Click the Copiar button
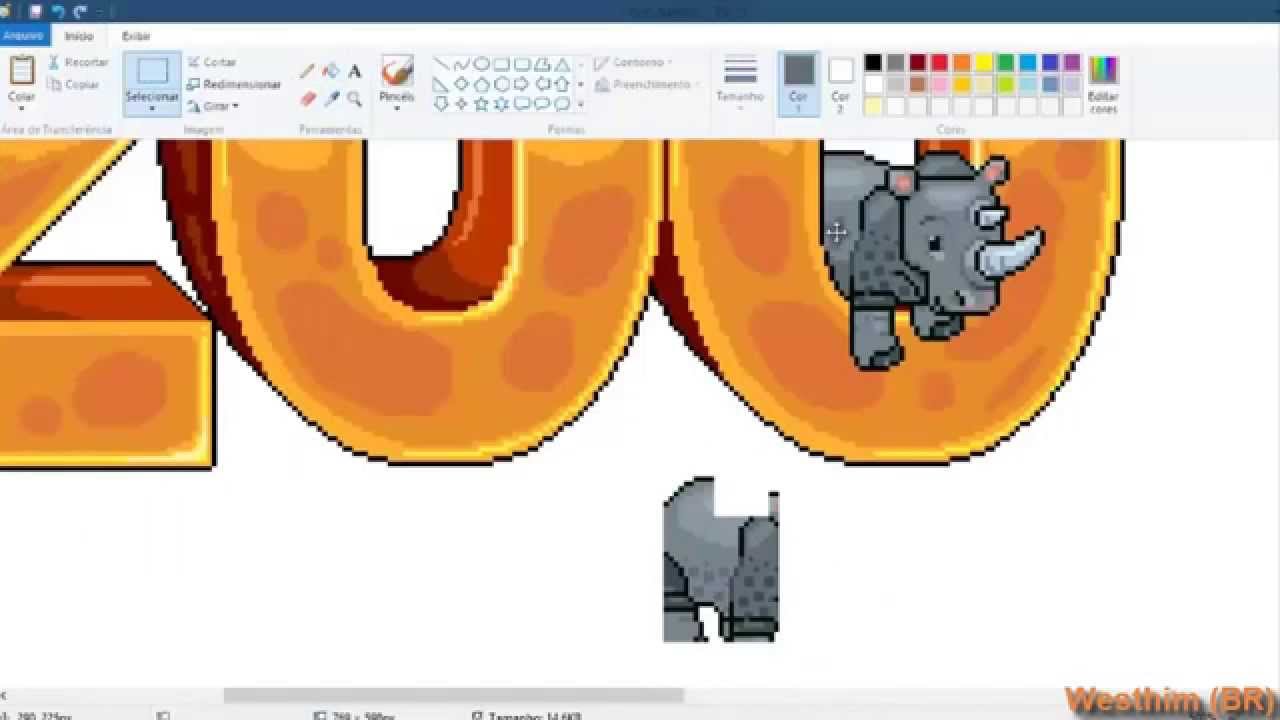1280x720 pixels. (x=73, y=85)
